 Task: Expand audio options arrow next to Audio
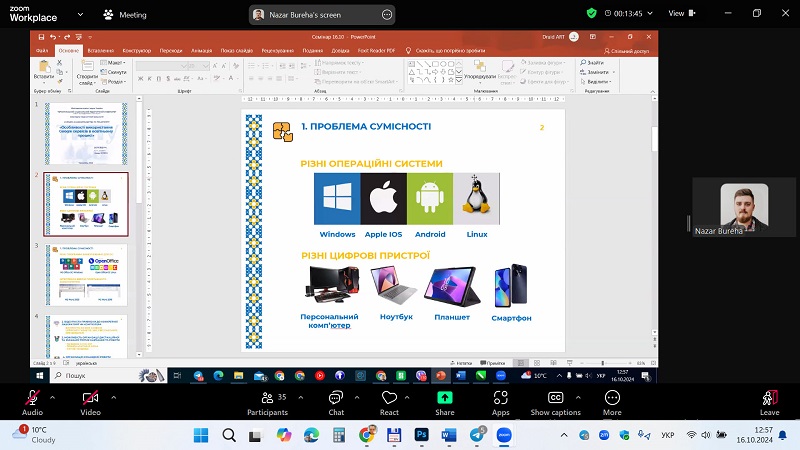point(53,397)
